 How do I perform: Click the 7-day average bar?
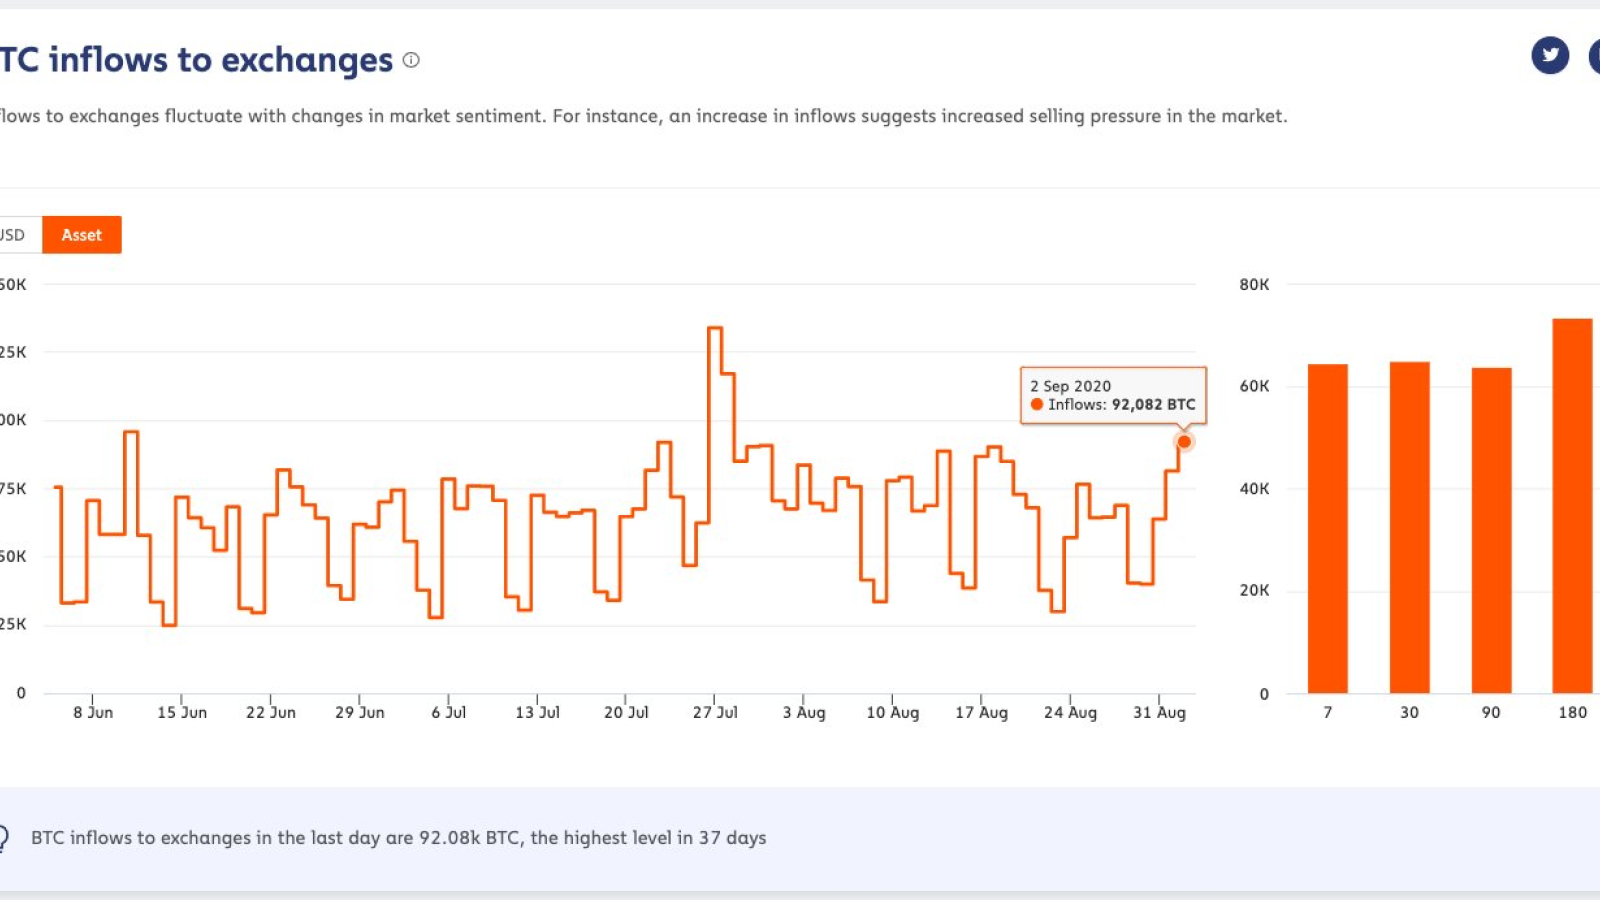point(1328,529)
